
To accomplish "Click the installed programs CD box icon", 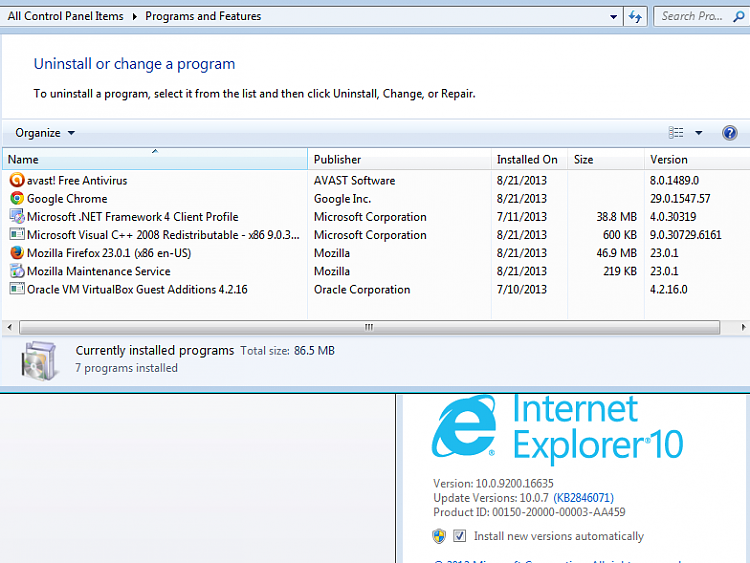I will [39, 361].
